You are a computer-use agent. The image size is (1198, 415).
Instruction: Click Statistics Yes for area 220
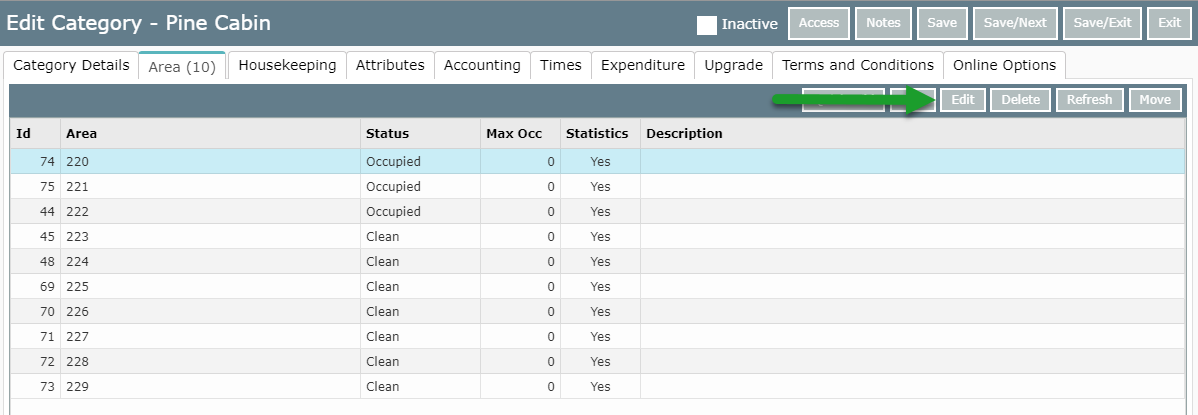point(601,161)
